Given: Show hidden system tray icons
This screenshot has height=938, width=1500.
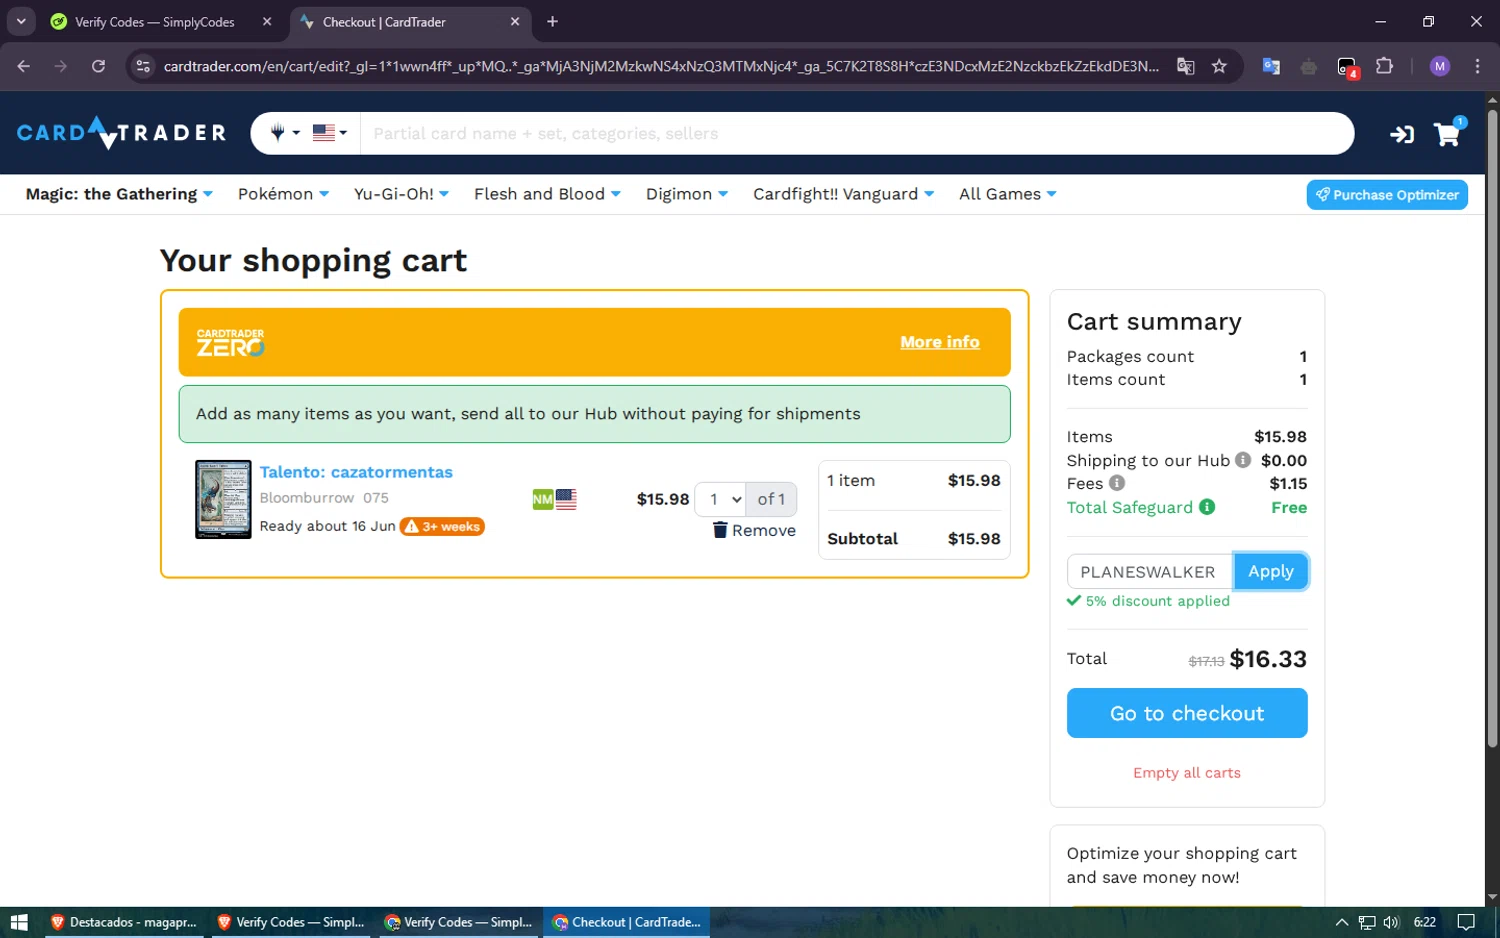Looking at the screenshot, I should [1341, 922].
